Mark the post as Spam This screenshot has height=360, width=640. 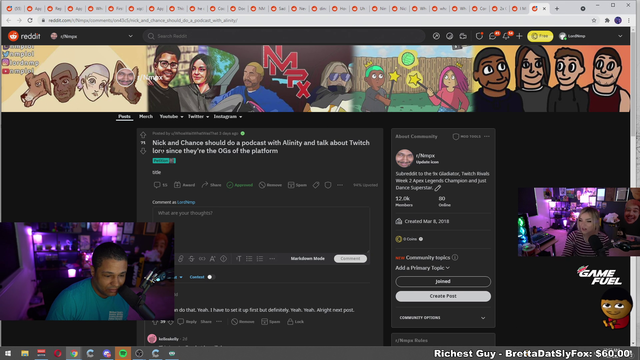pos(297,185)
